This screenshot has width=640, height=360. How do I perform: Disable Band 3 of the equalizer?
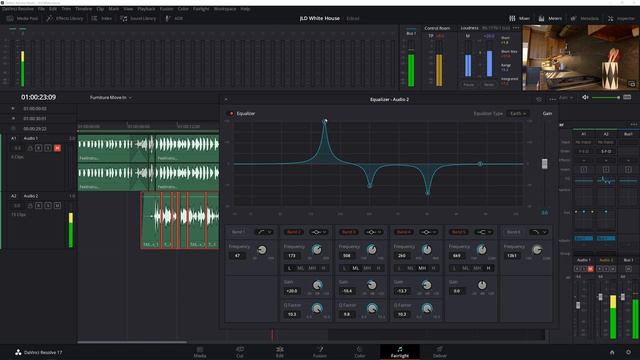click(349, 232)
